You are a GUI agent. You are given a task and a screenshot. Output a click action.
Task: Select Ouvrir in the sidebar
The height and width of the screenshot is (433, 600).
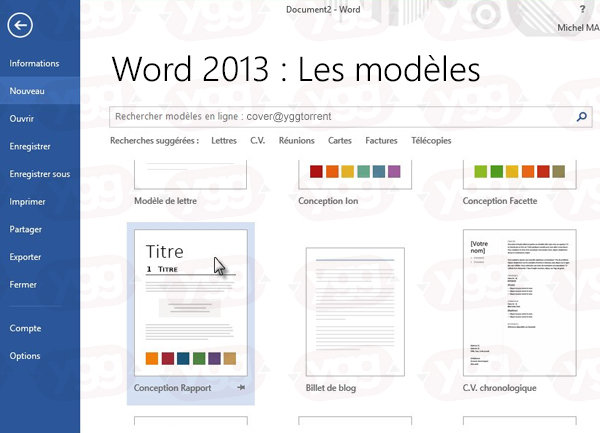pyautogui.click(x=22, y=119)
